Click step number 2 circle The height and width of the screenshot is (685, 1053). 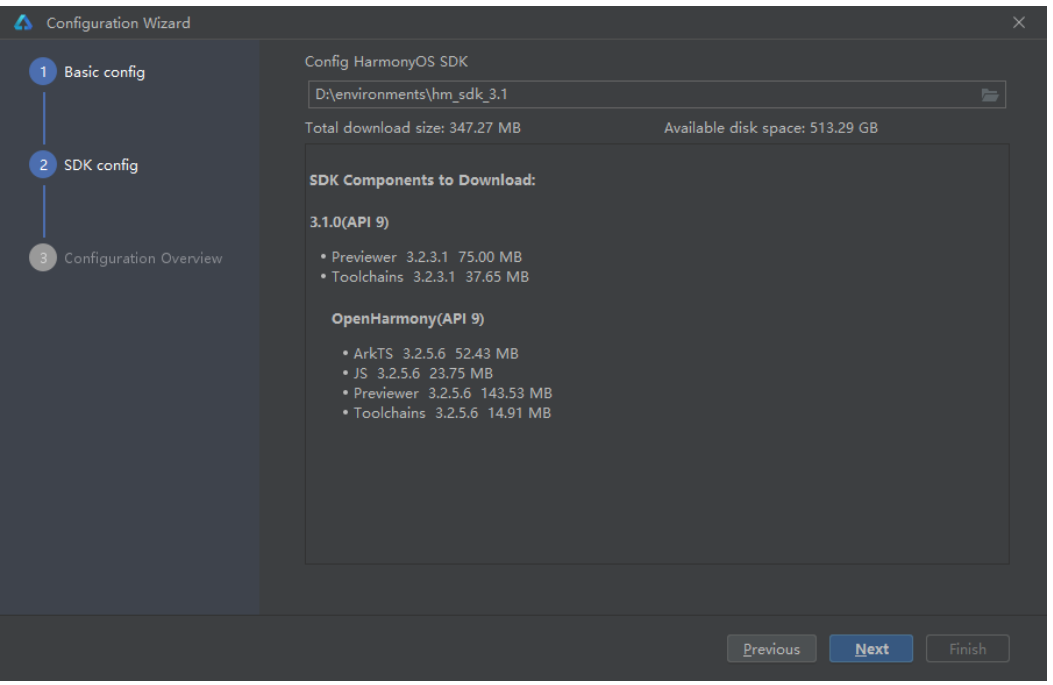(43, 165)
